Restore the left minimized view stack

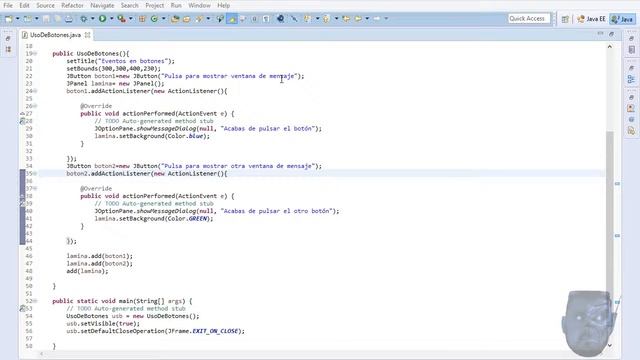coord(8,38)
